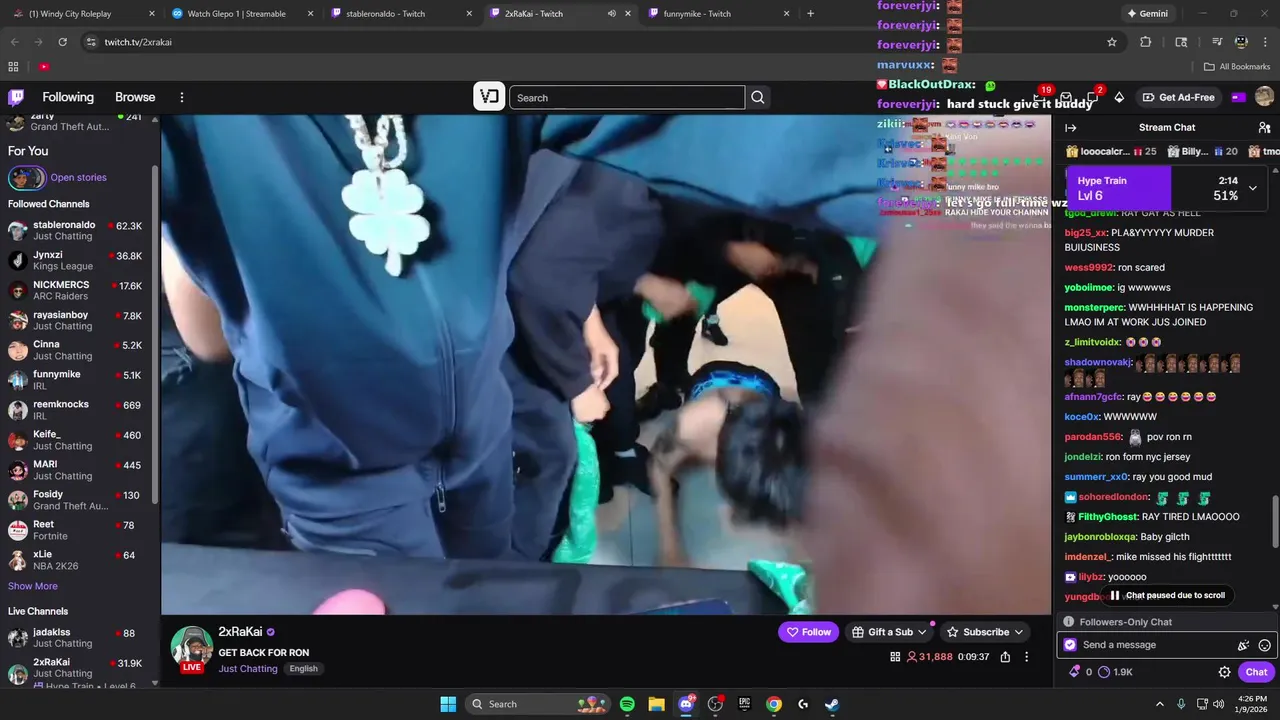Open stream more options three dots
1280x720 pixels.
coord(1026,657)
